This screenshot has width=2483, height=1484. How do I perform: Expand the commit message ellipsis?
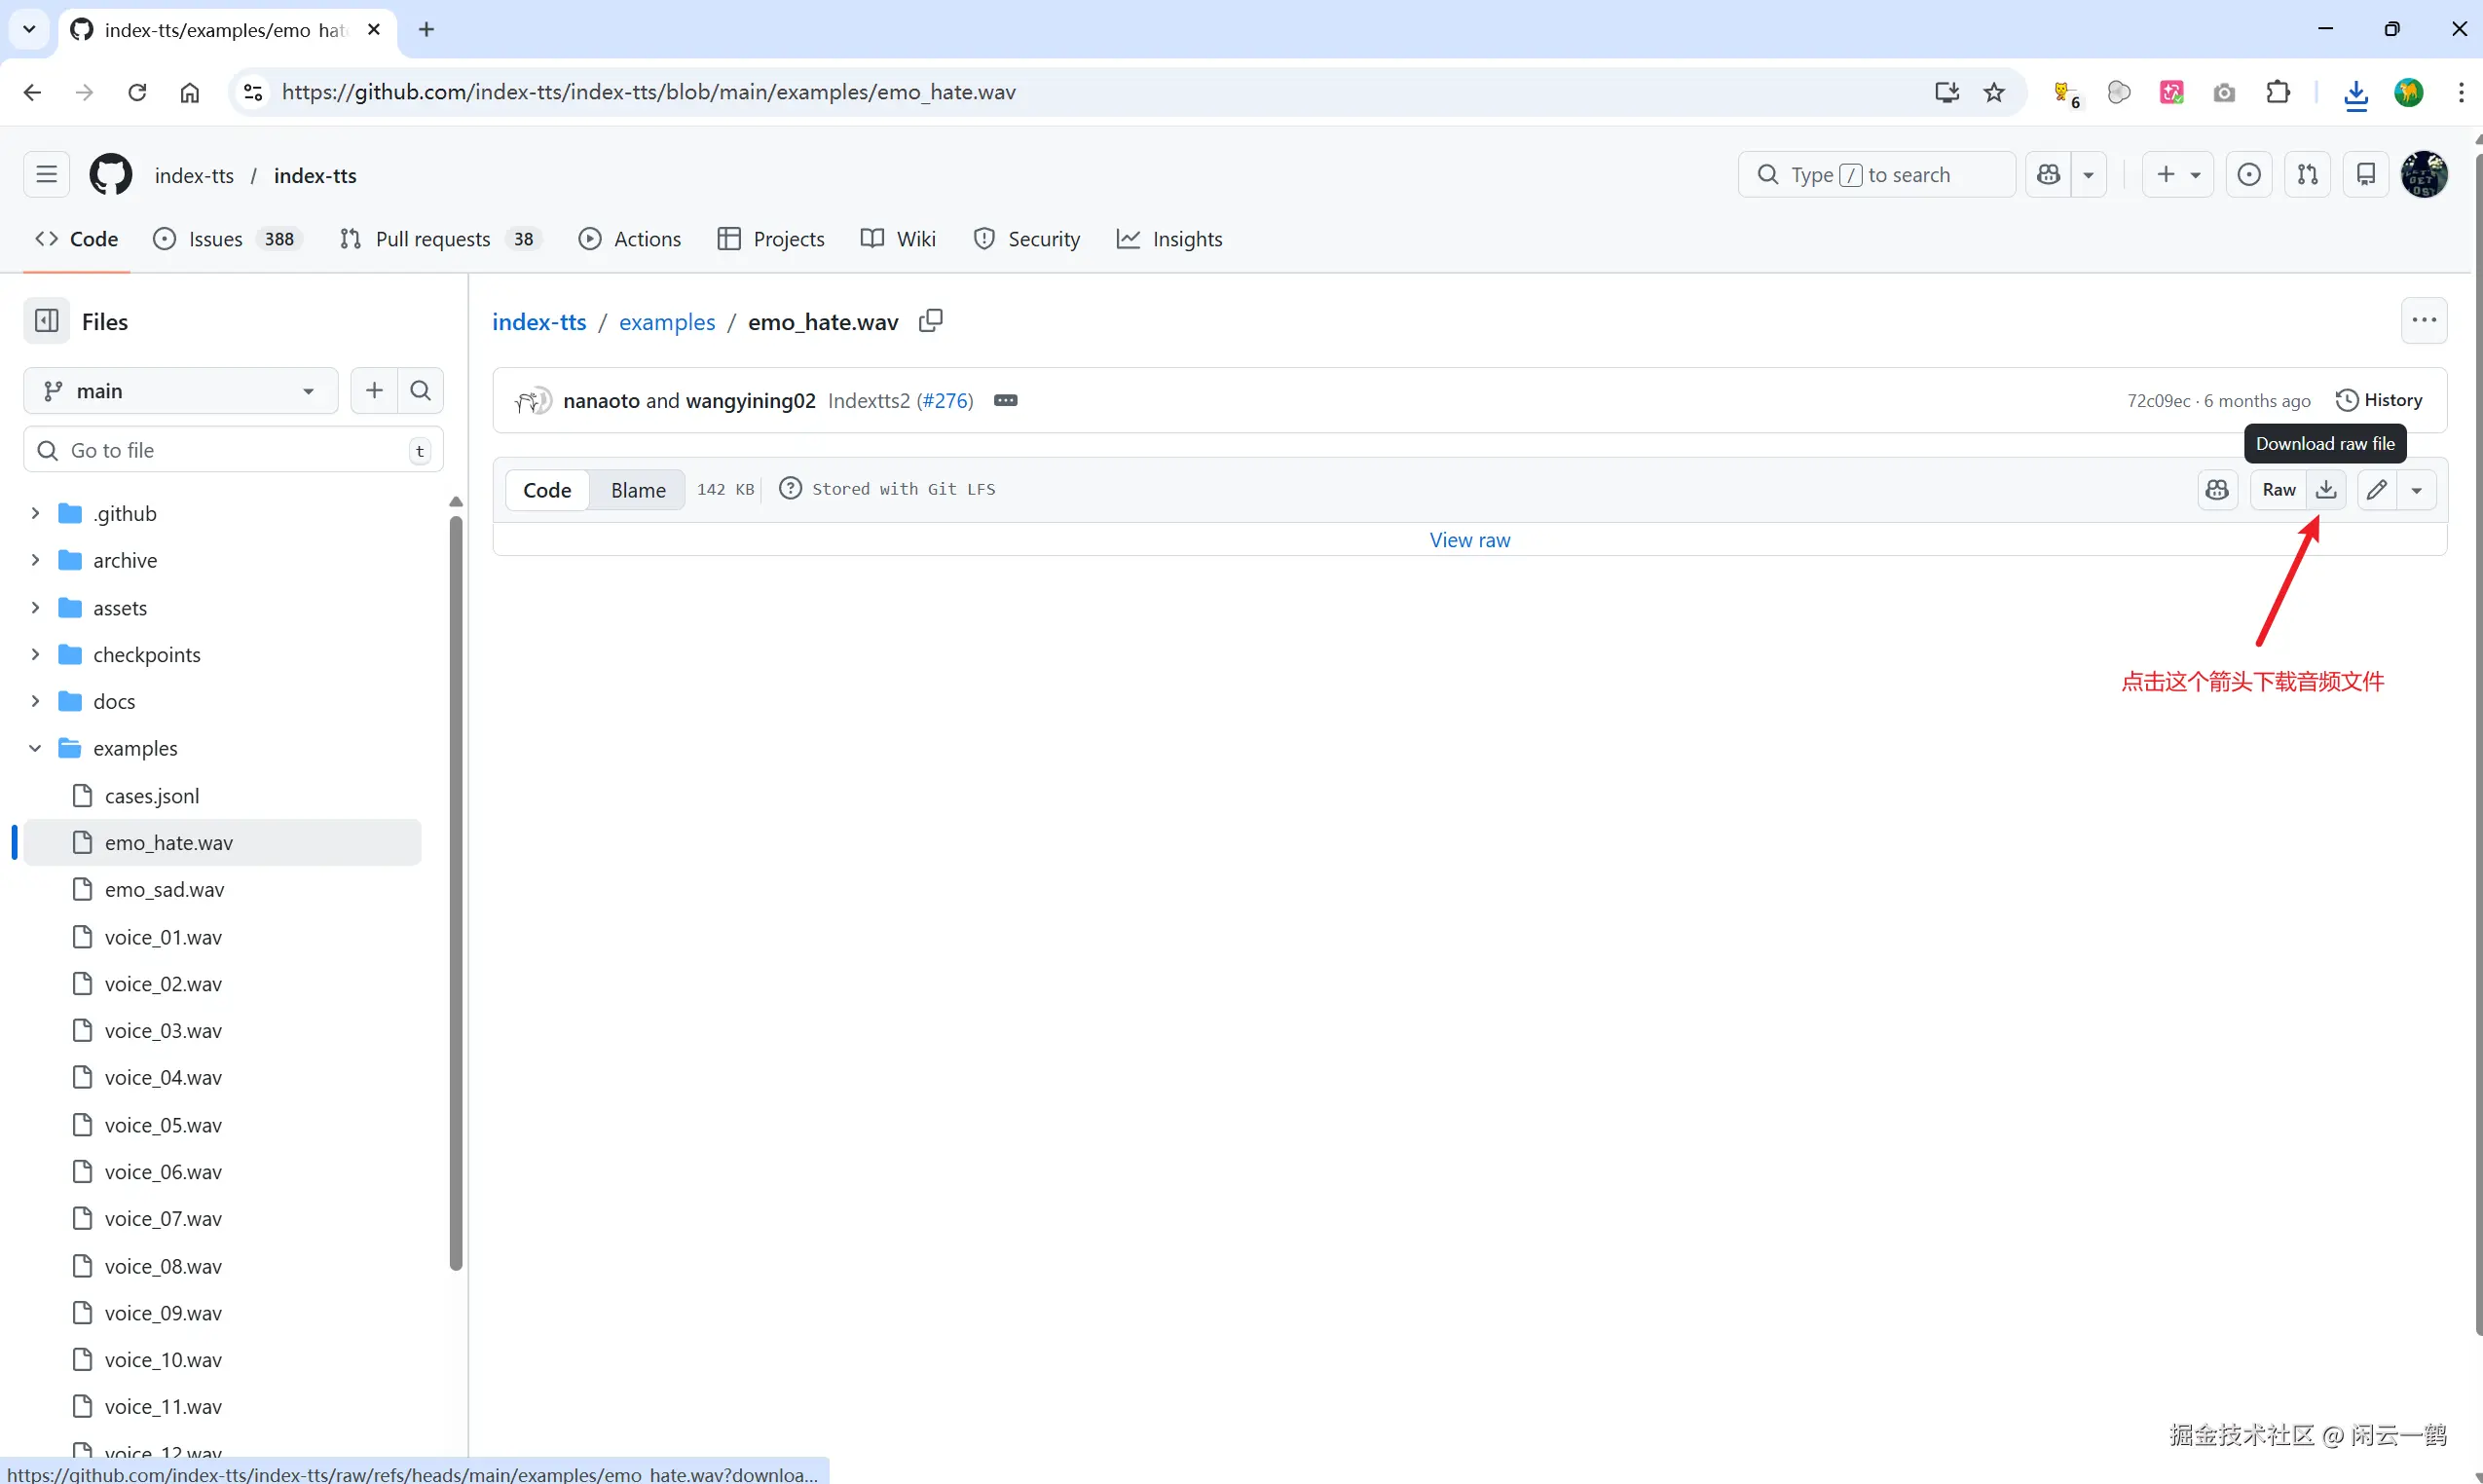click(1005, 401)
